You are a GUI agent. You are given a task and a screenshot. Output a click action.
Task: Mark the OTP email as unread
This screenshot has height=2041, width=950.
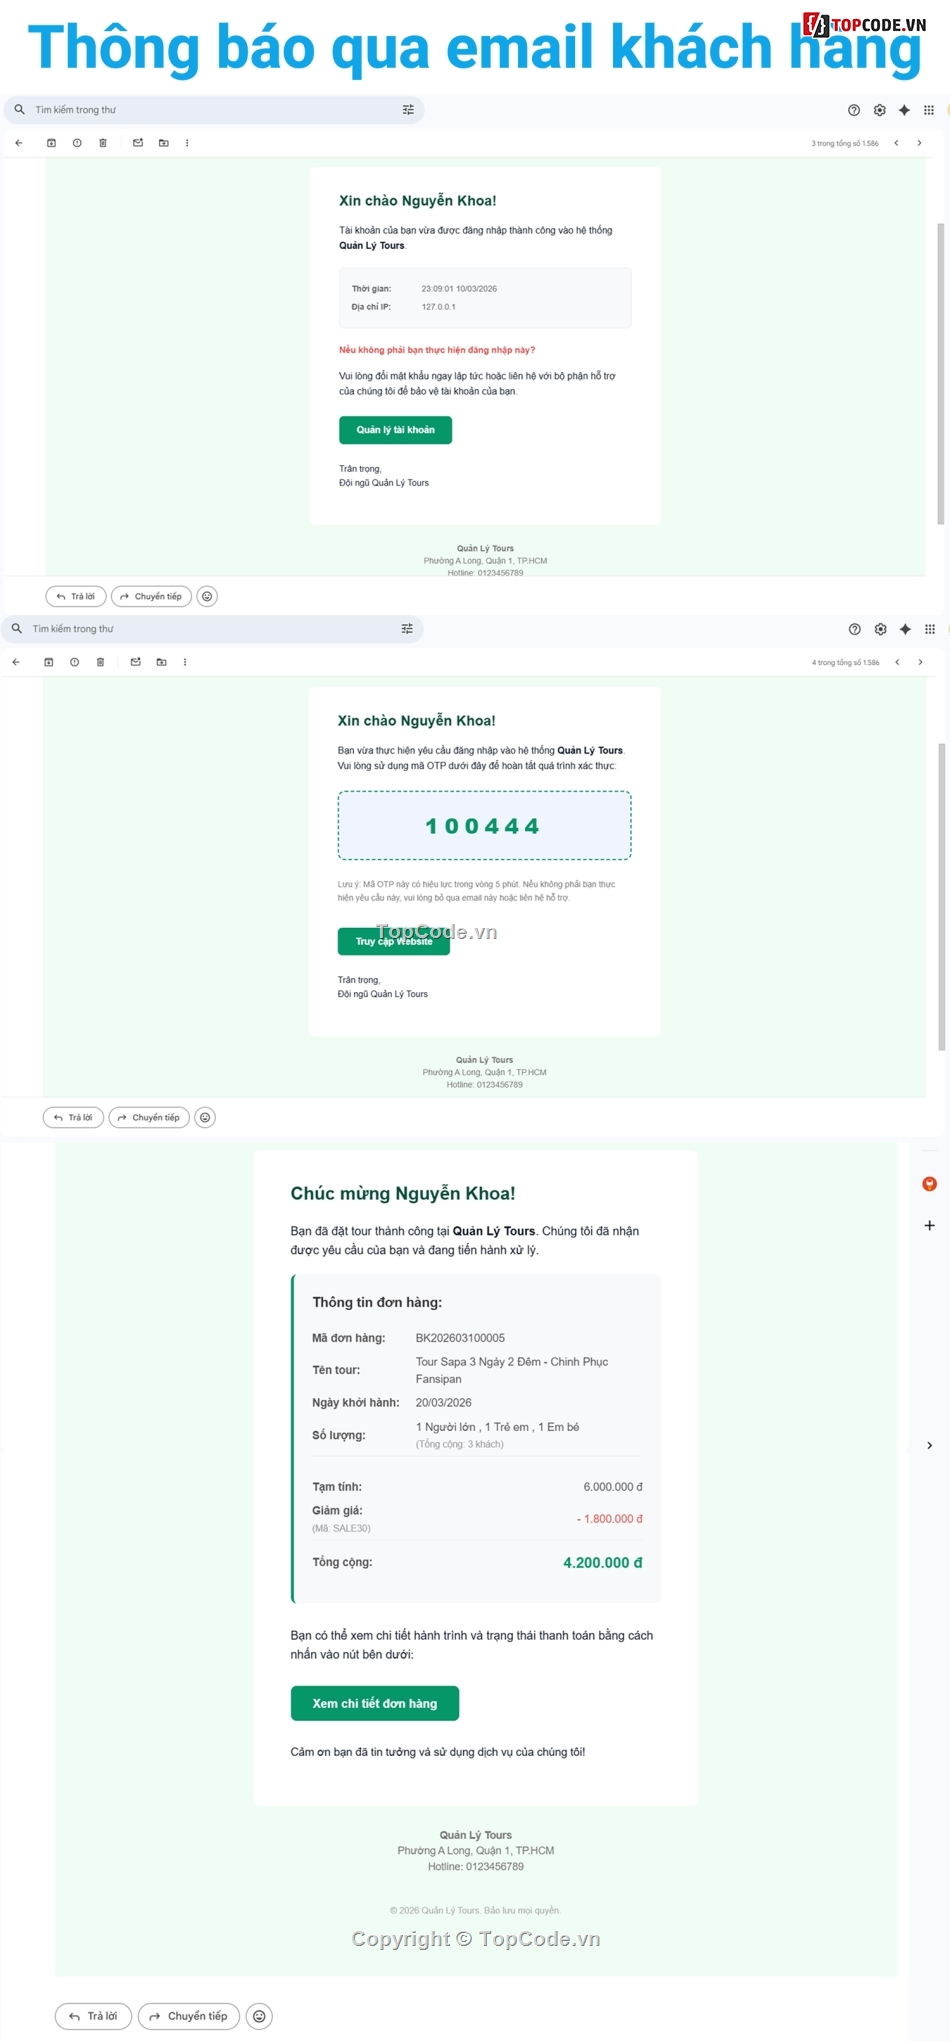(x=136, y=662)
